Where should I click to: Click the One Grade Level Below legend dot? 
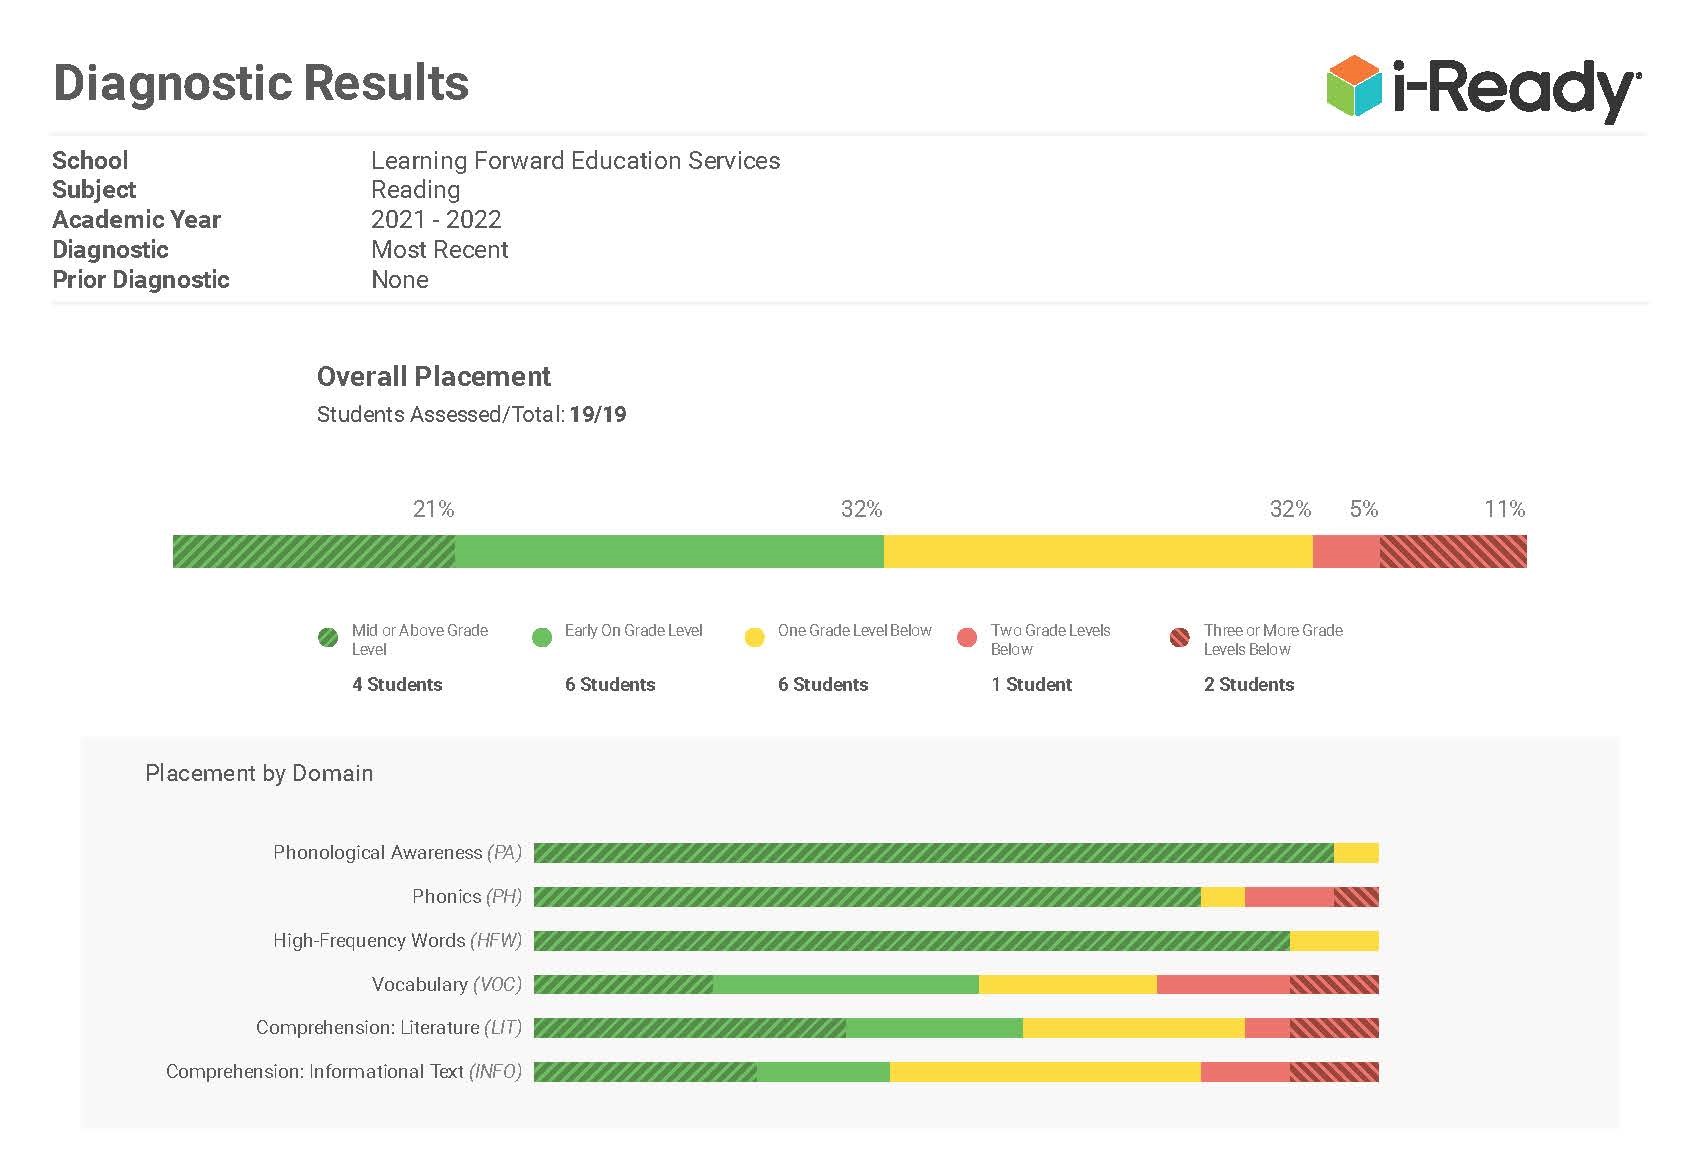click(x=755, y=638)
